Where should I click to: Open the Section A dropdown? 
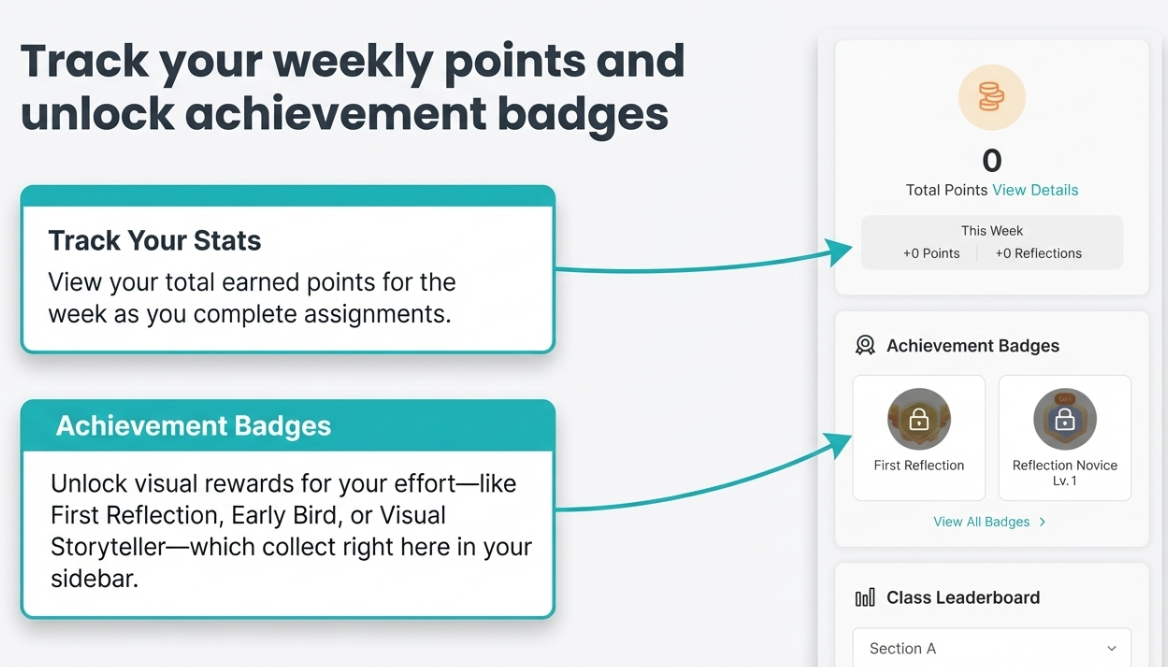[x=991, y=648]
